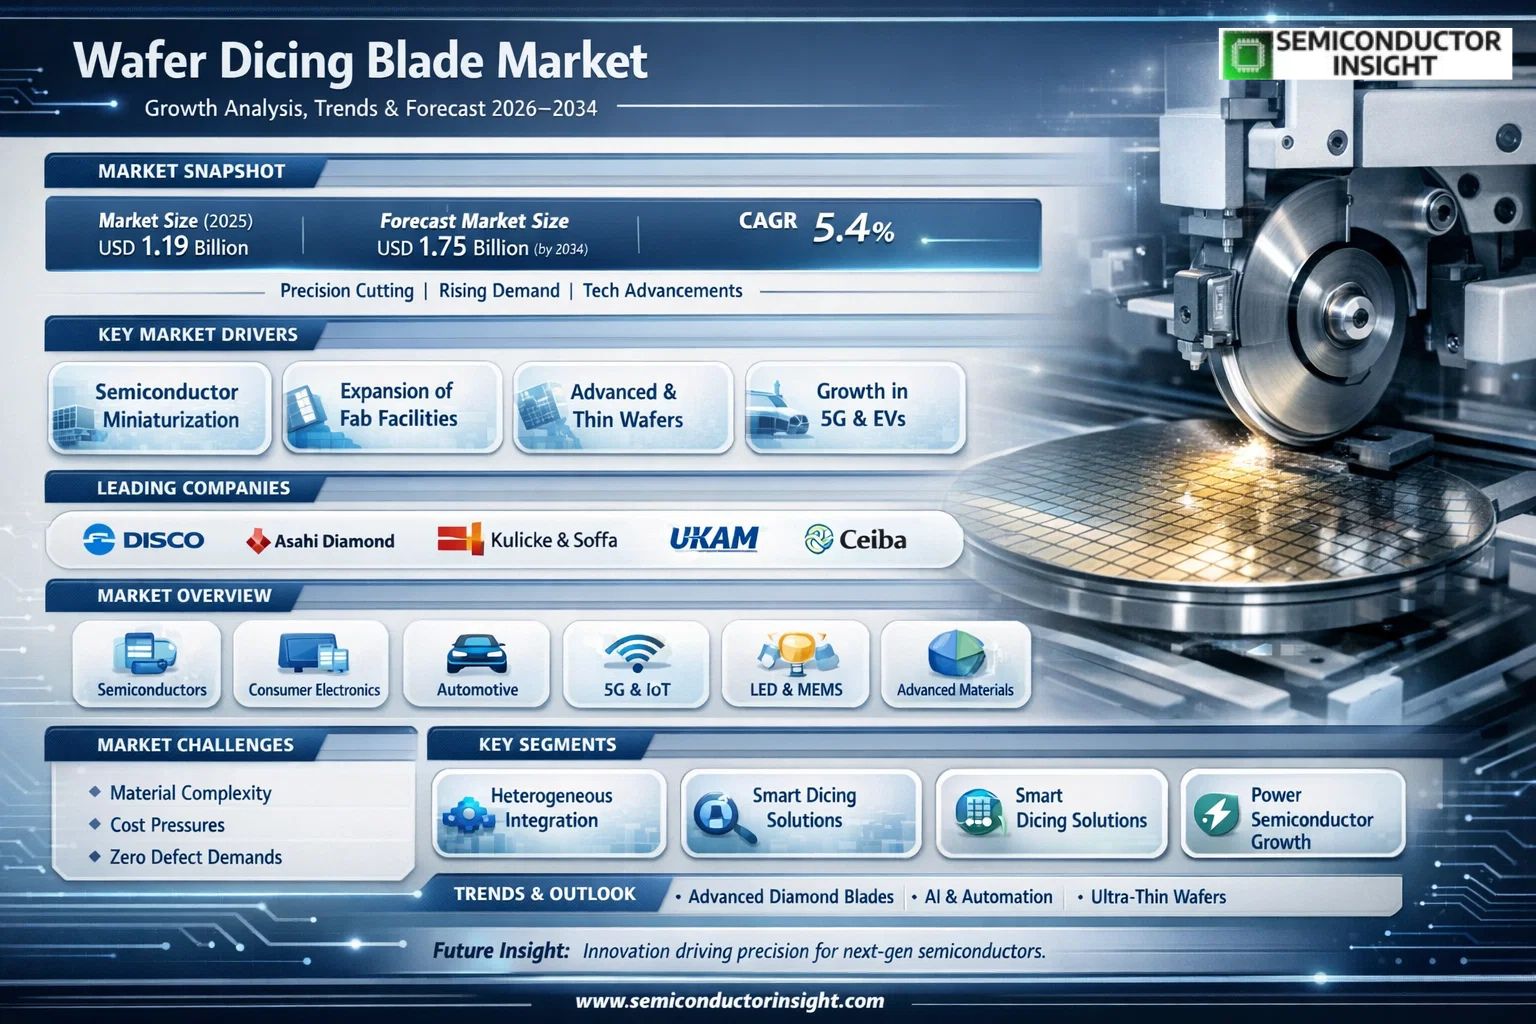
Task: Click the DISCO company logo
Action: (143, 540)
